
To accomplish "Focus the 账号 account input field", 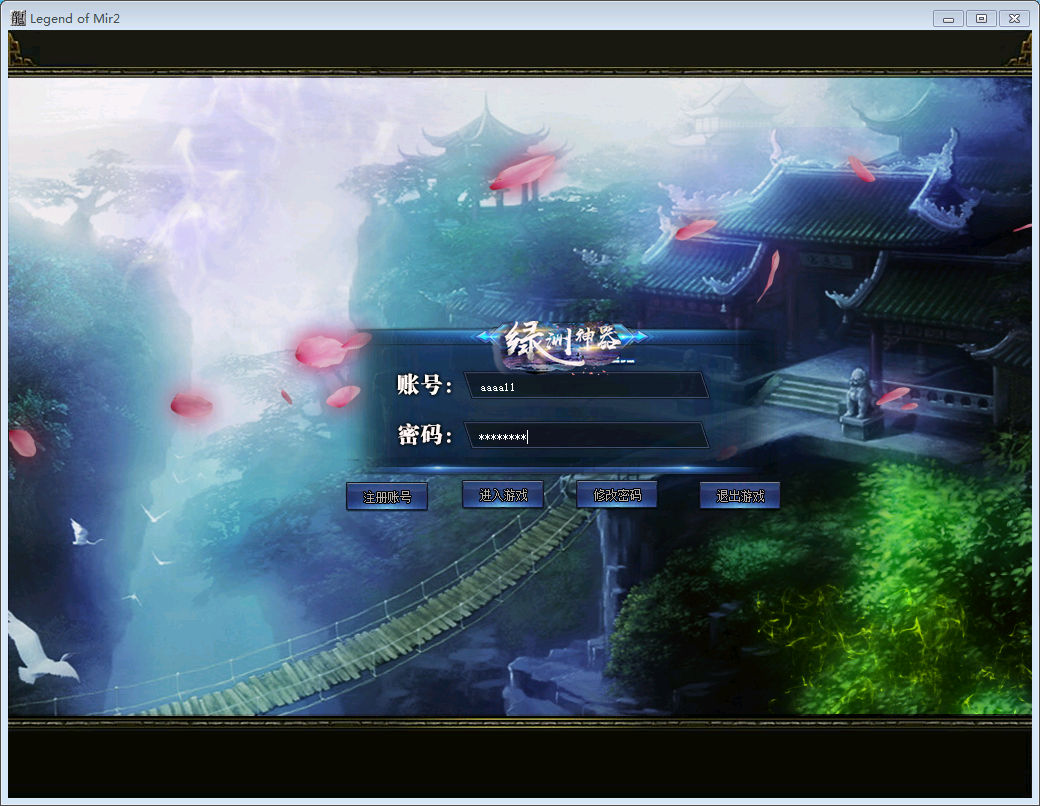I will pos(587,386).
